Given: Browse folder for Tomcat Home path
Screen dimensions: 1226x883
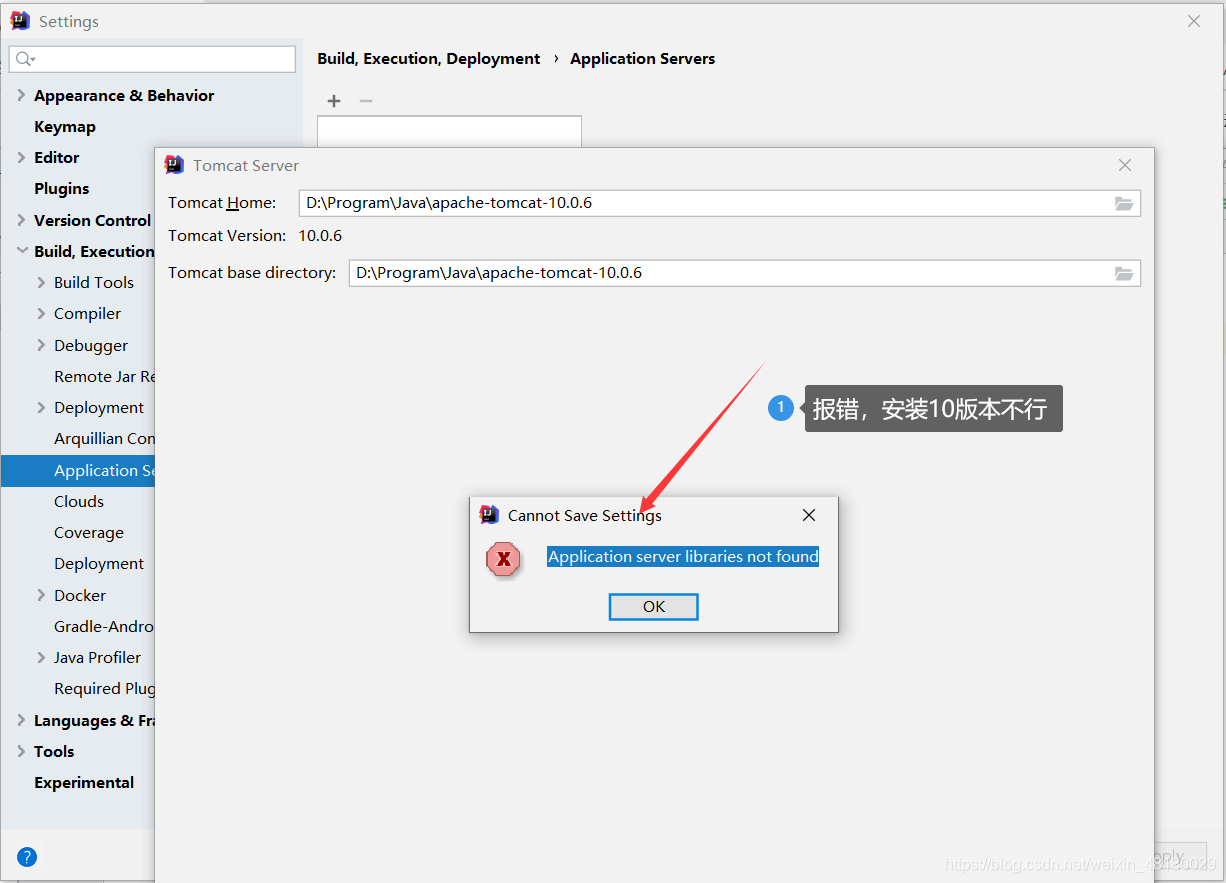Looking at the screenshot, I should tap(1124, 203).
